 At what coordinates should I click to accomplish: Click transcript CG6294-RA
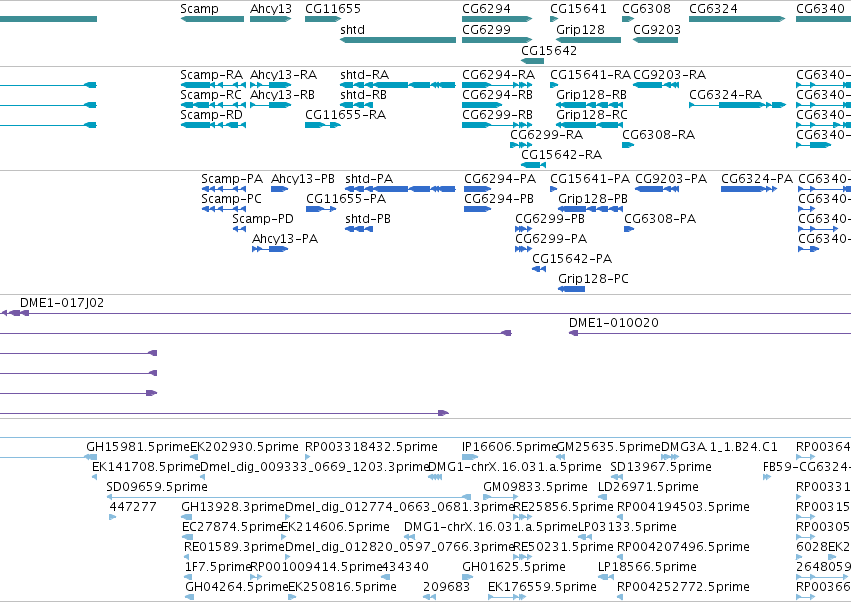[497, 85]
